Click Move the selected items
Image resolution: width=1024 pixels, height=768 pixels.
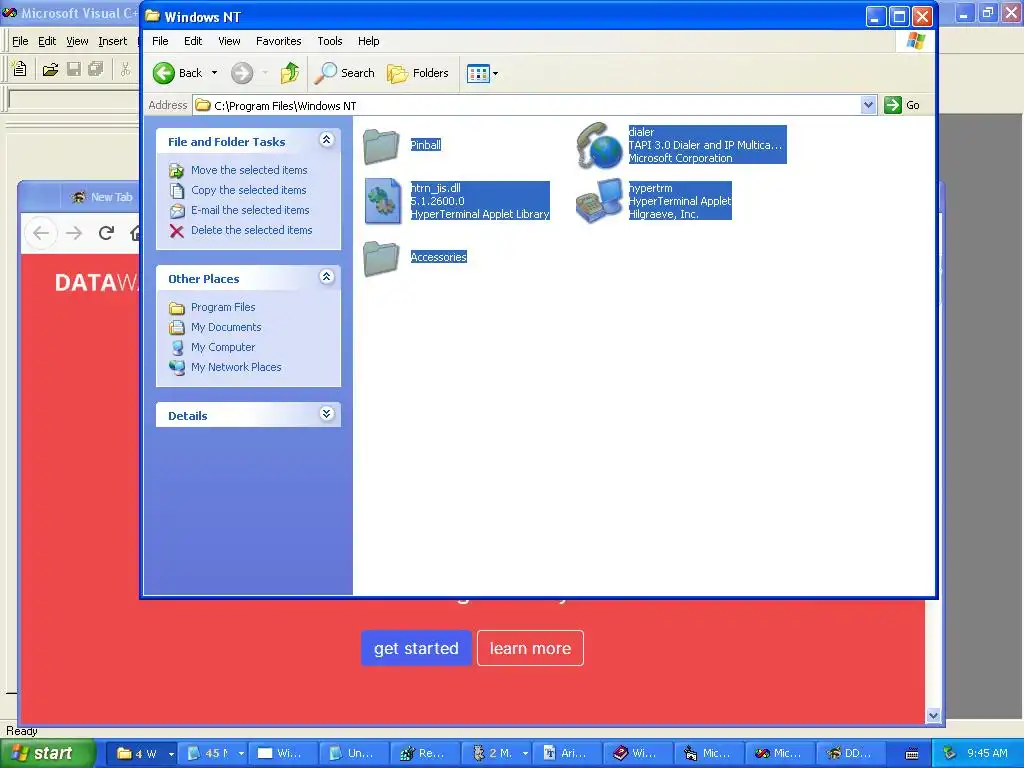pyautogui.click(x=249, y=170)
